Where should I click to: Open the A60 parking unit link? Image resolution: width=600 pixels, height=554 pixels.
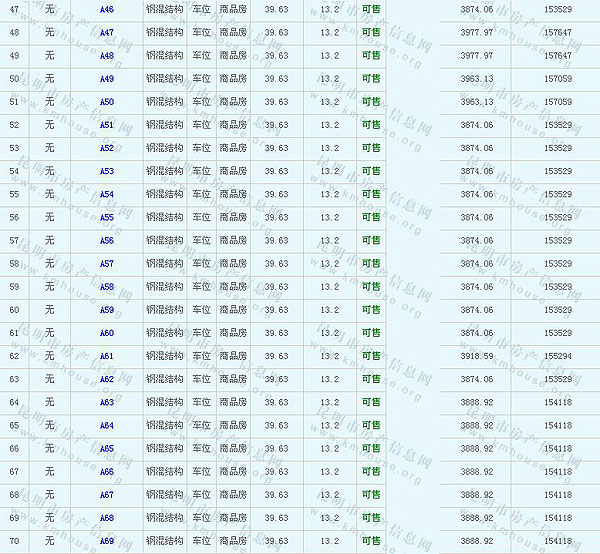coord(107,332)
